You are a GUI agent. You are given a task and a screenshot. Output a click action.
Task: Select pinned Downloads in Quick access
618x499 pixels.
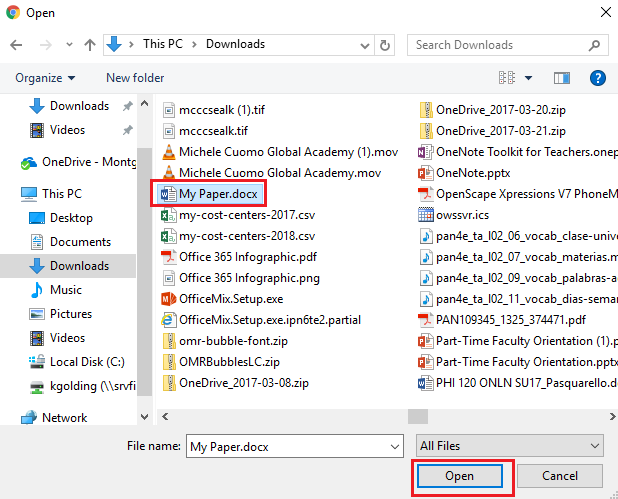tap(79, 106)
